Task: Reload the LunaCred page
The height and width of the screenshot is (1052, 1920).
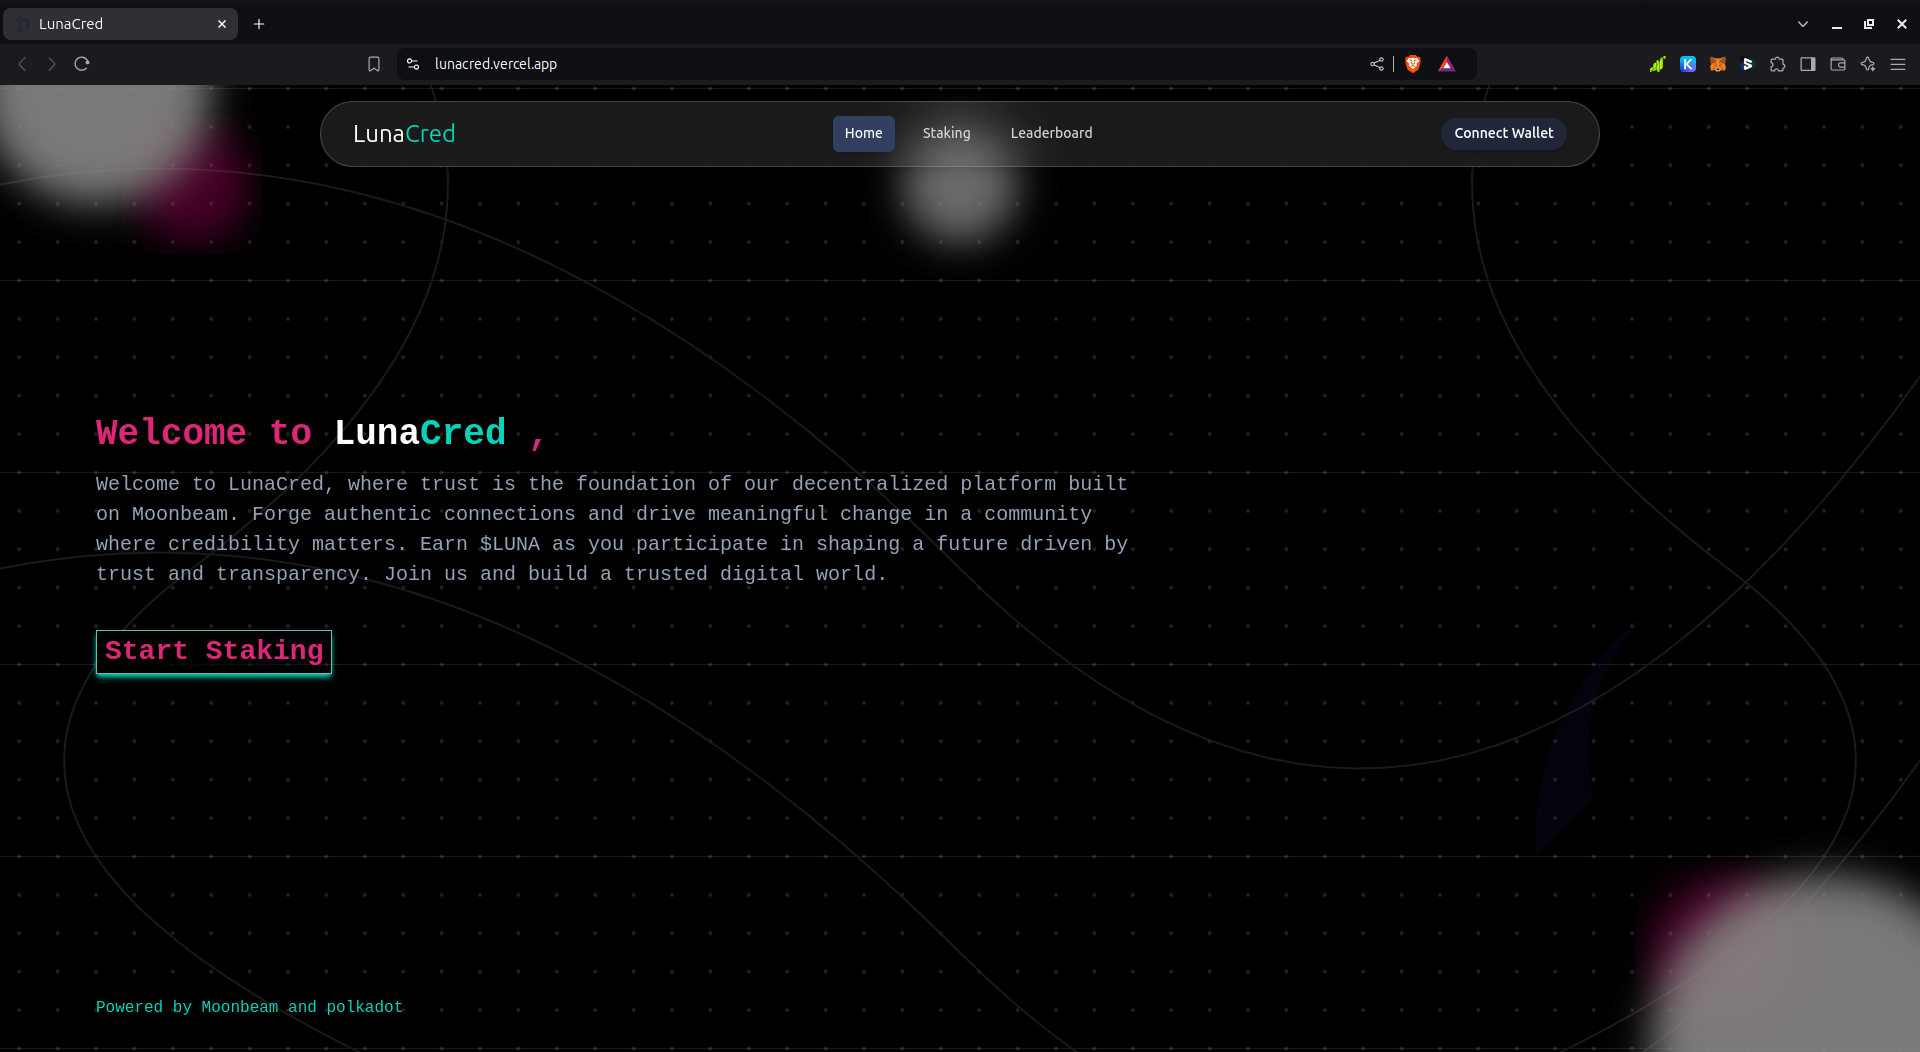Action: (82, 64)
